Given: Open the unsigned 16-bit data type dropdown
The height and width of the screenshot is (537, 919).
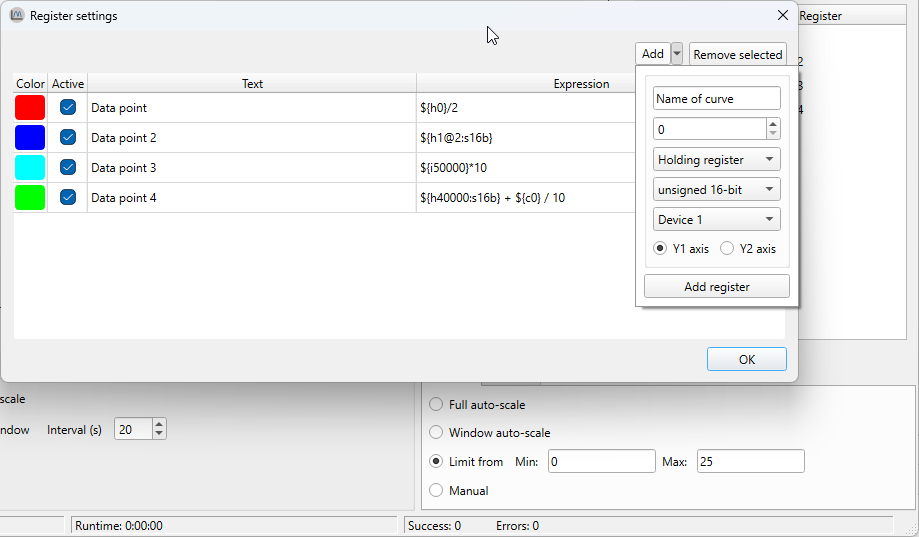Looking at the screenshot, I should click(717, 189).
